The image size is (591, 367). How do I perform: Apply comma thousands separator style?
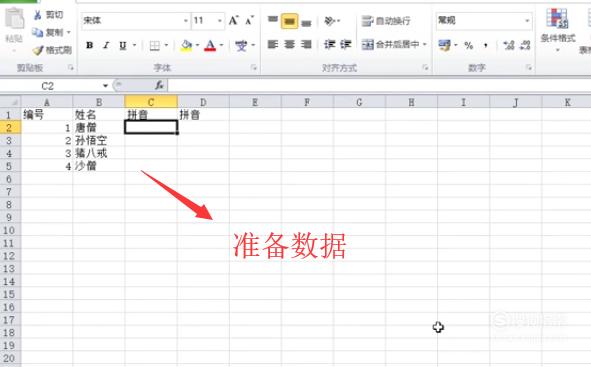485,46
